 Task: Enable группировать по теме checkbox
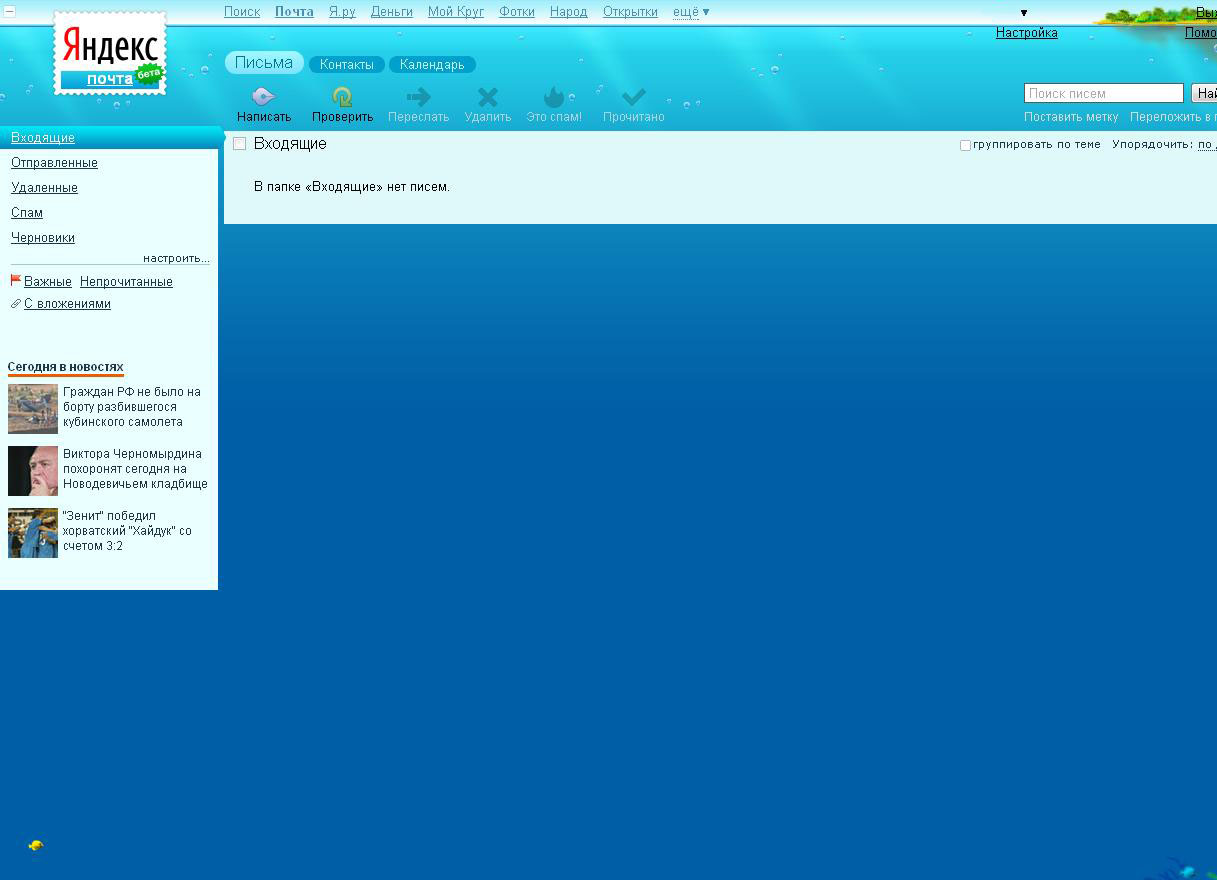click(x=965, y=145)
